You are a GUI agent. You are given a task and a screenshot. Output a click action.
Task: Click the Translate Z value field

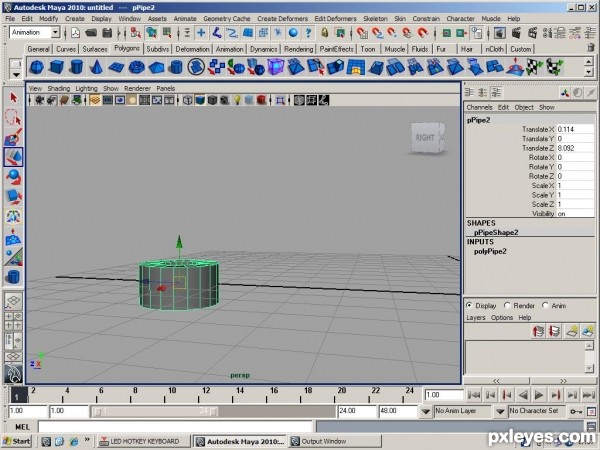575,148
